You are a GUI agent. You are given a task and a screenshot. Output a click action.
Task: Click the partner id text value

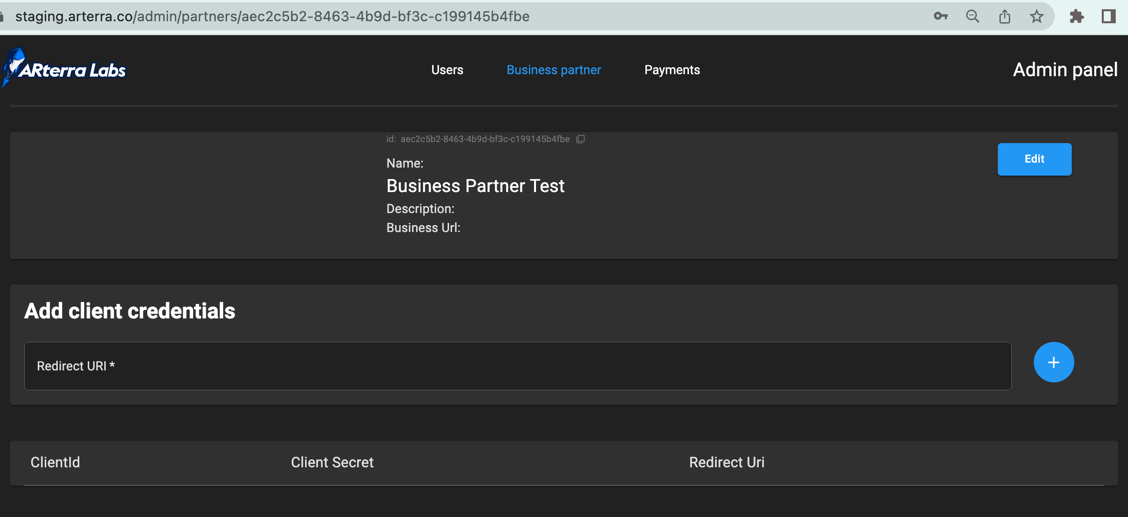[x=485, y=139]
